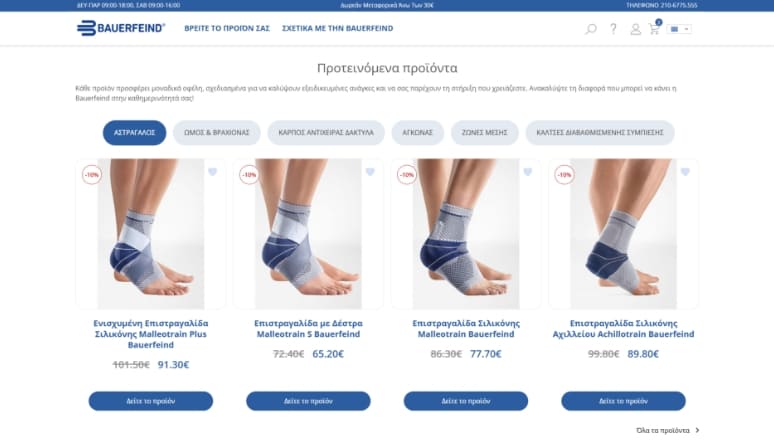
Task: Click the help question mark icon
Action: (x=613, y=29)
